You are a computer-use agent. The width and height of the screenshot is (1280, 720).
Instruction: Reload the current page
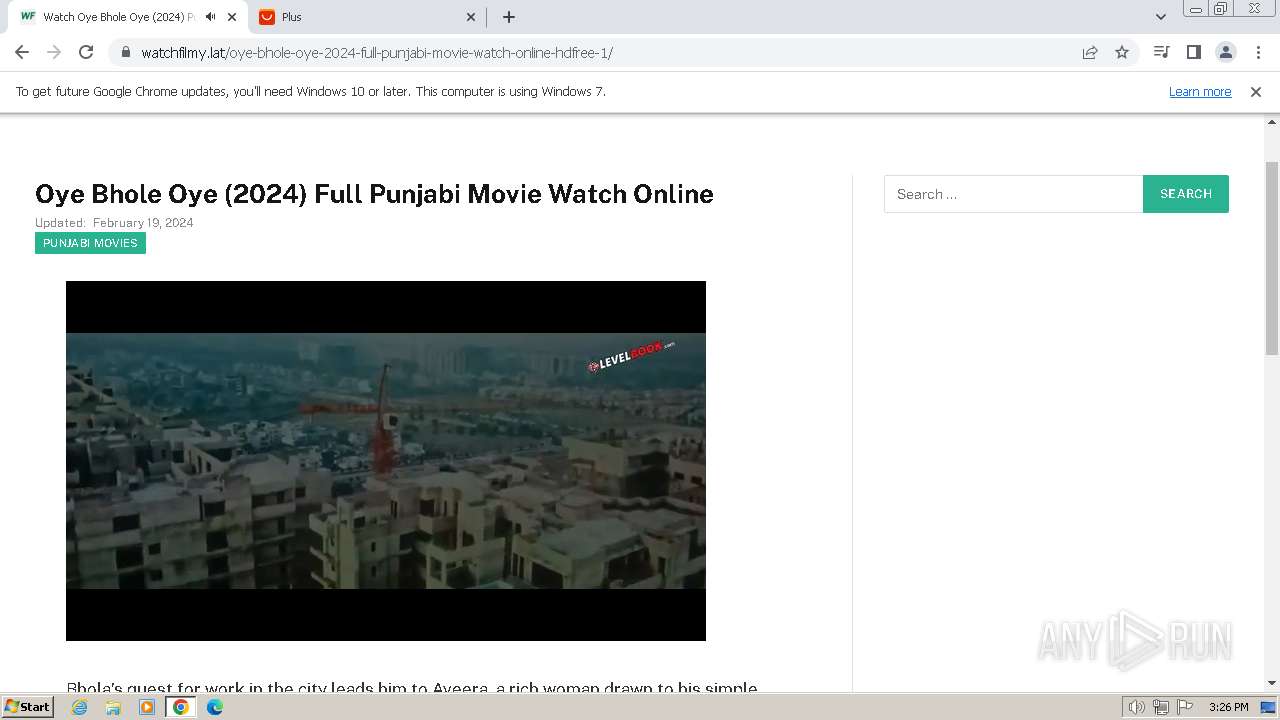86,52
